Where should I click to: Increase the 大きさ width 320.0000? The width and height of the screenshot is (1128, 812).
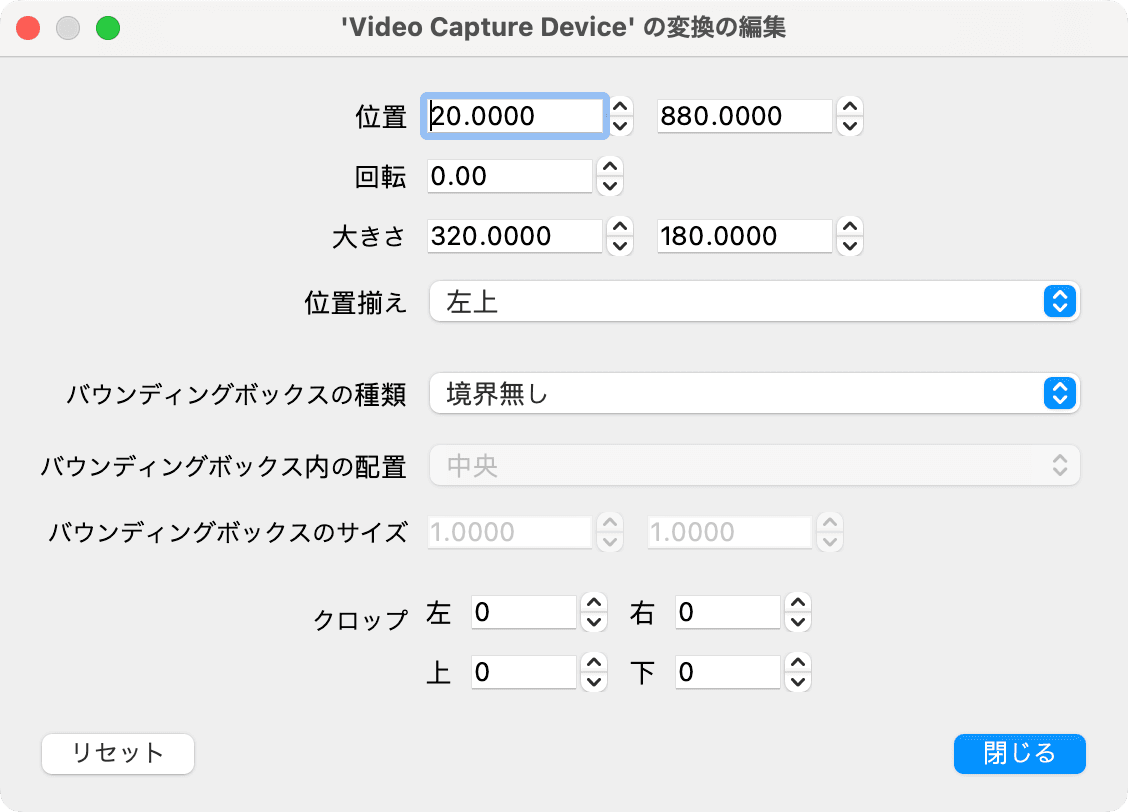pyautogui.click(x=620, y=227)
